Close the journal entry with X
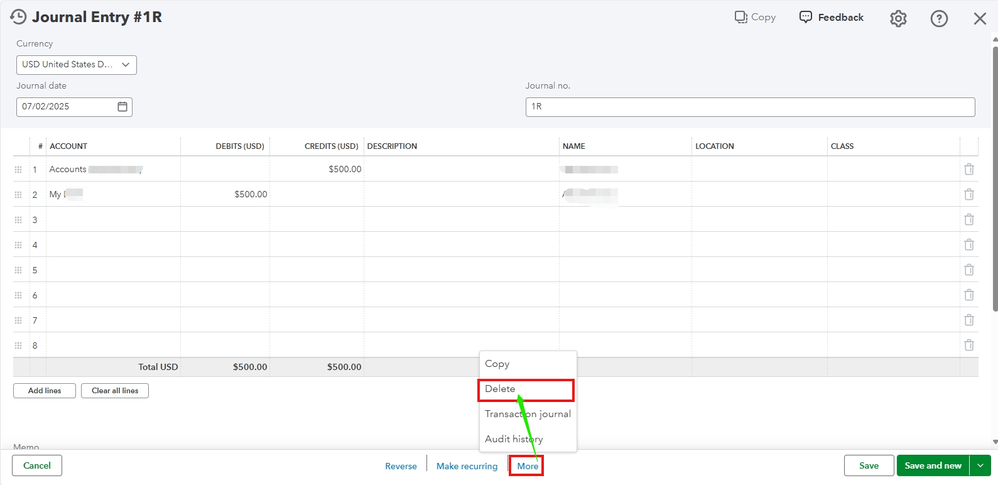998x485 pixels. point(980,18)
